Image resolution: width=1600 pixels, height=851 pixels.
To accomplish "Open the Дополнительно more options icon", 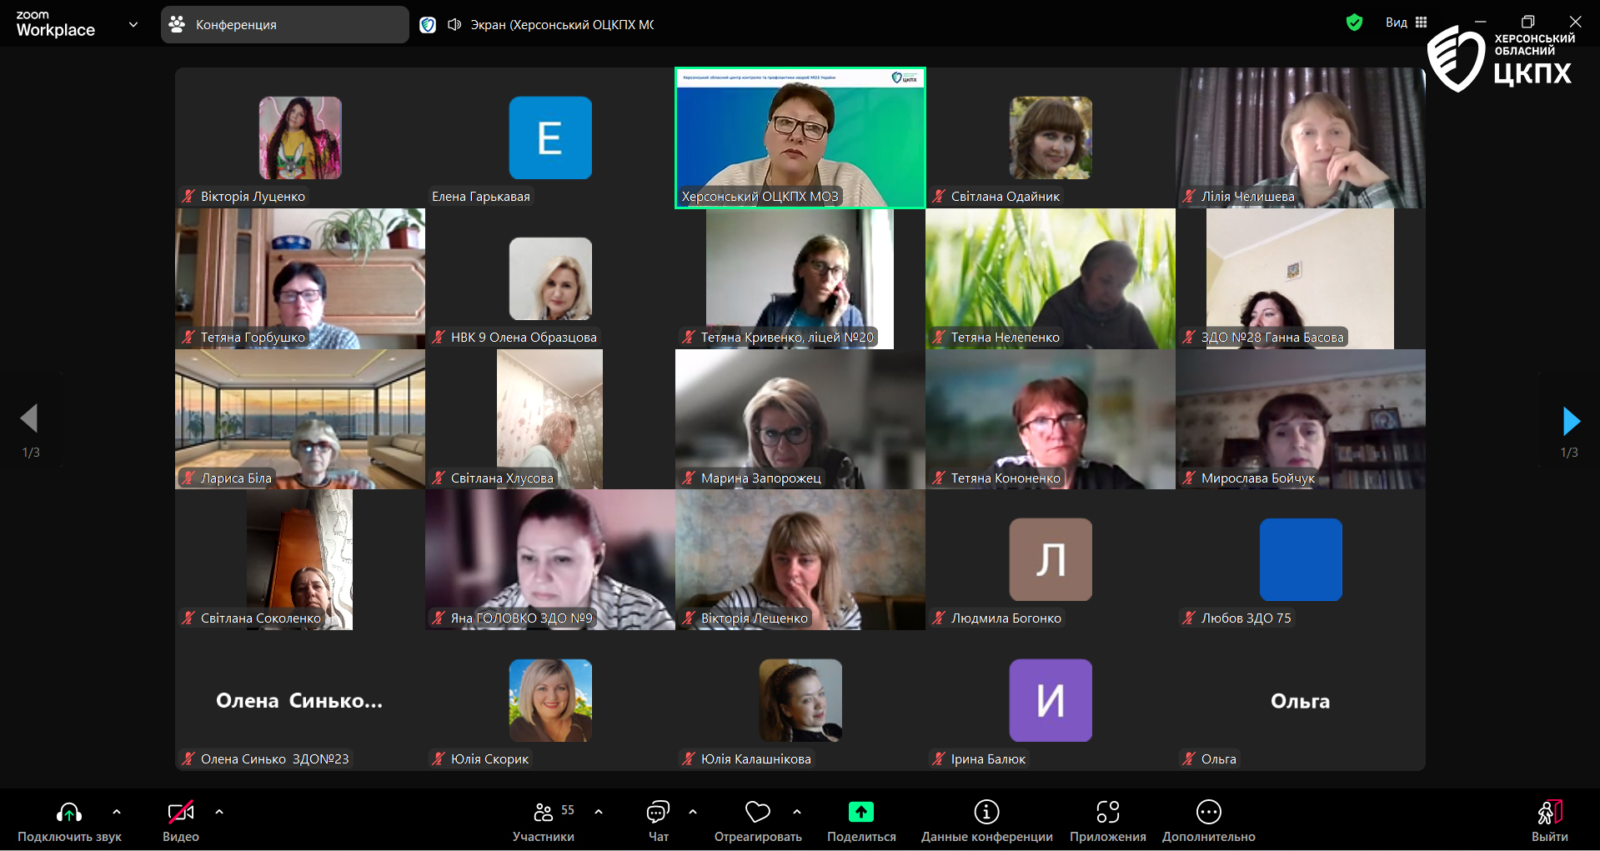I will [x=1208, y=812].
